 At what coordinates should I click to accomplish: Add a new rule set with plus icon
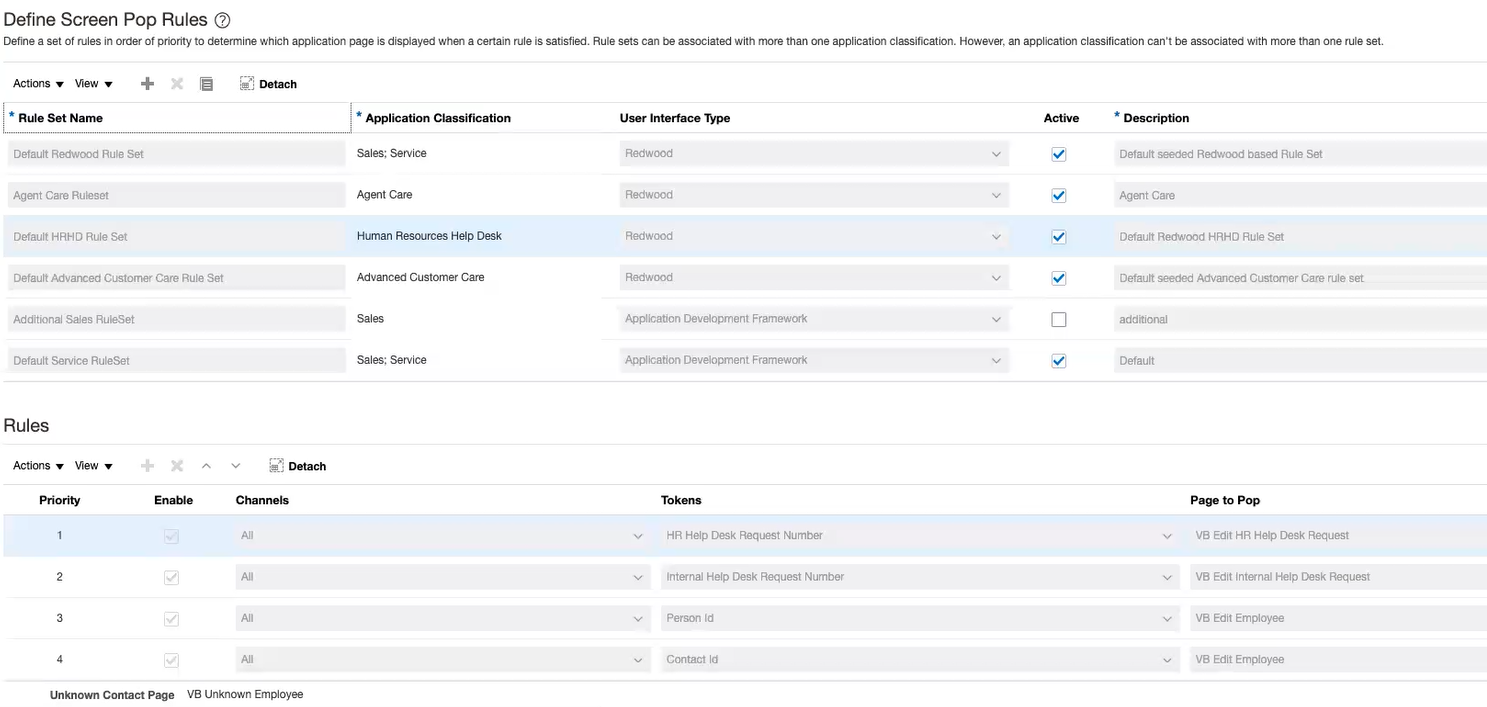coord(147,84)
